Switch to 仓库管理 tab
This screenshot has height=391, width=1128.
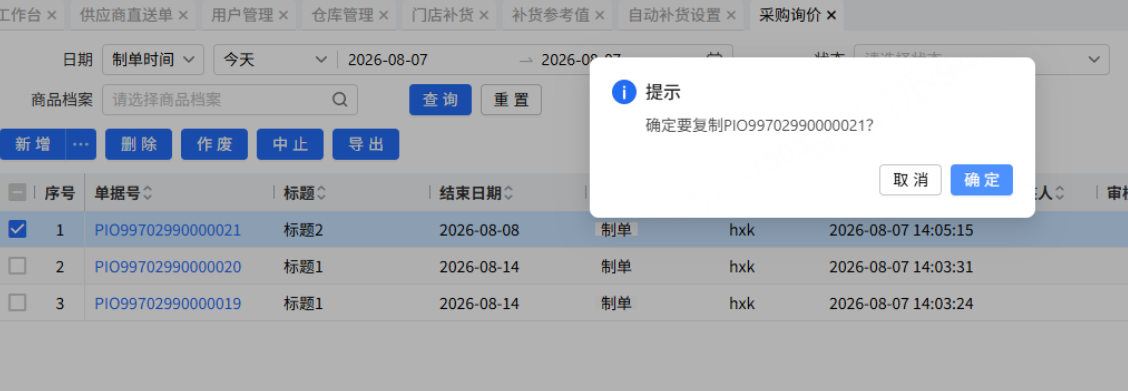click(342, 15)
